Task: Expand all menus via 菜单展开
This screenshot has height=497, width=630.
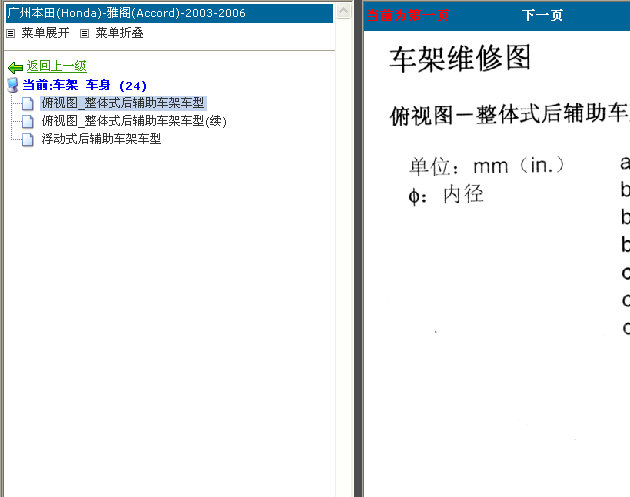Action: coord(45,33)
